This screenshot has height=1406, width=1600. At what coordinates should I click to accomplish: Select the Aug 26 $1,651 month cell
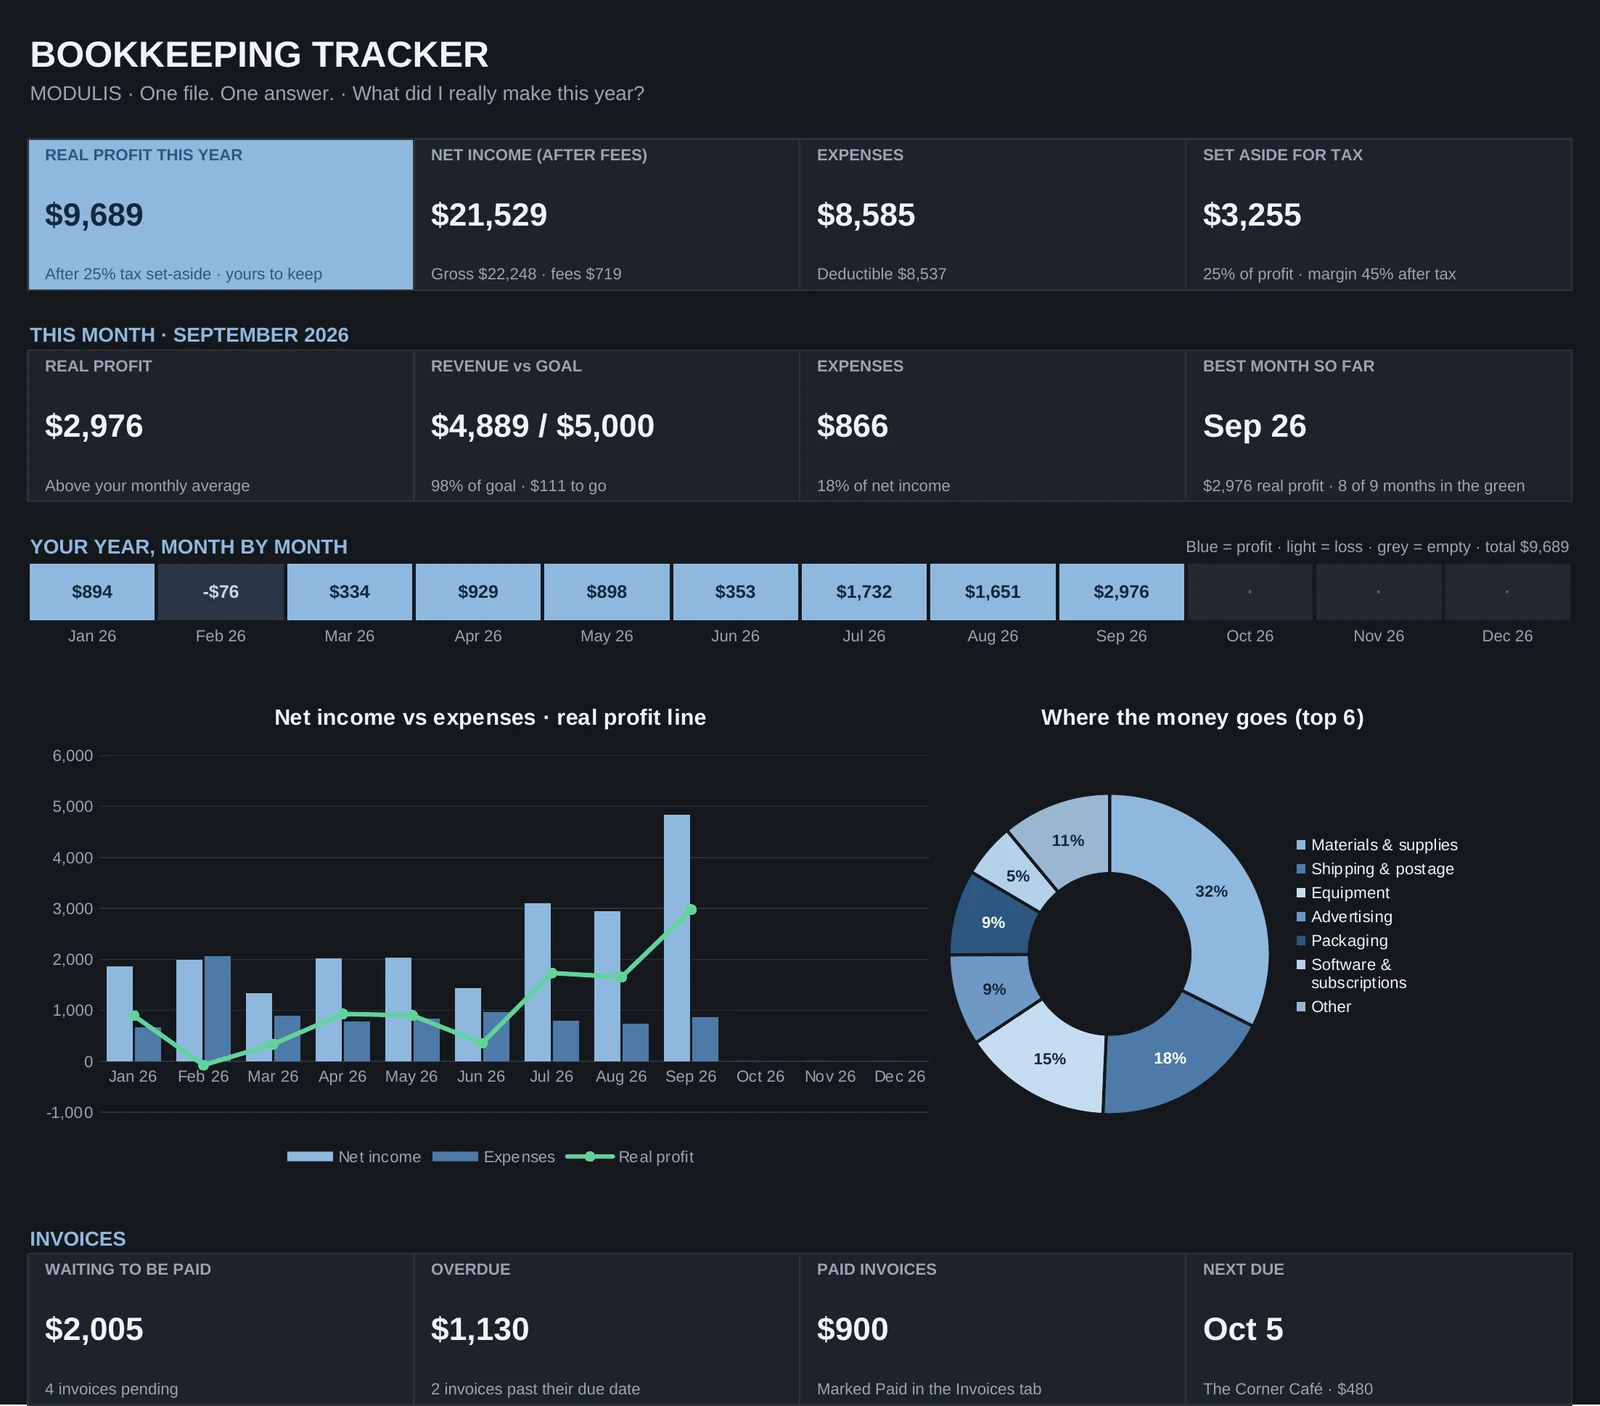click(x=993, y=592)
